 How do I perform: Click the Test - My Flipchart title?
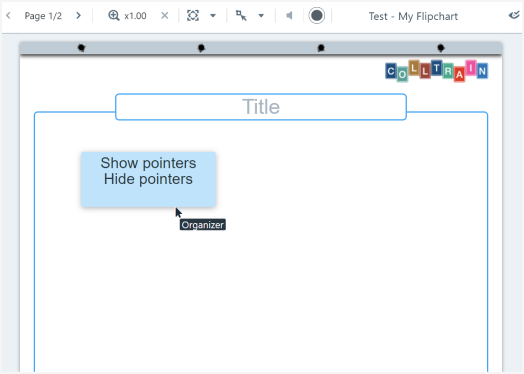tap(413, 16)
